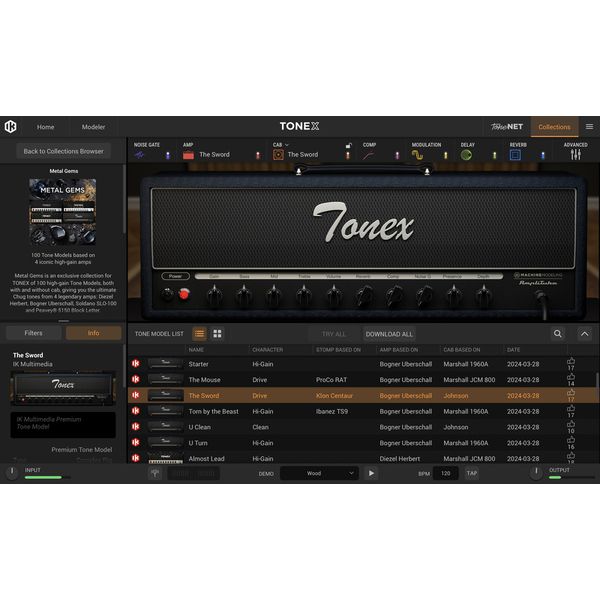The width and height of the screenshot is (600, 600).
Task: Open the tuner fork icon
Action: [155, 473]
